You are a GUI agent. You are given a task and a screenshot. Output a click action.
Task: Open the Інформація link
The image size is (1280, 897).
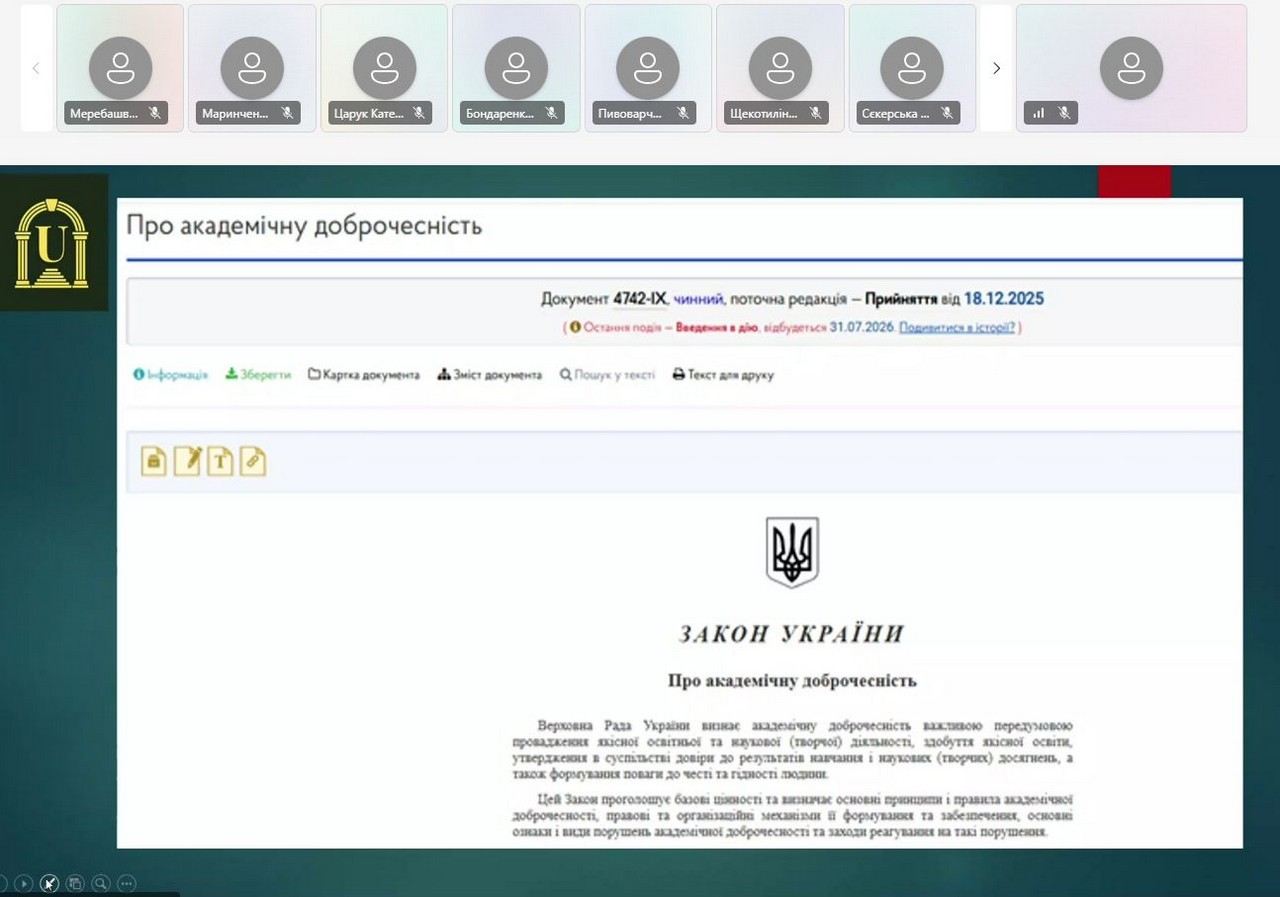(x=171, y=375)
